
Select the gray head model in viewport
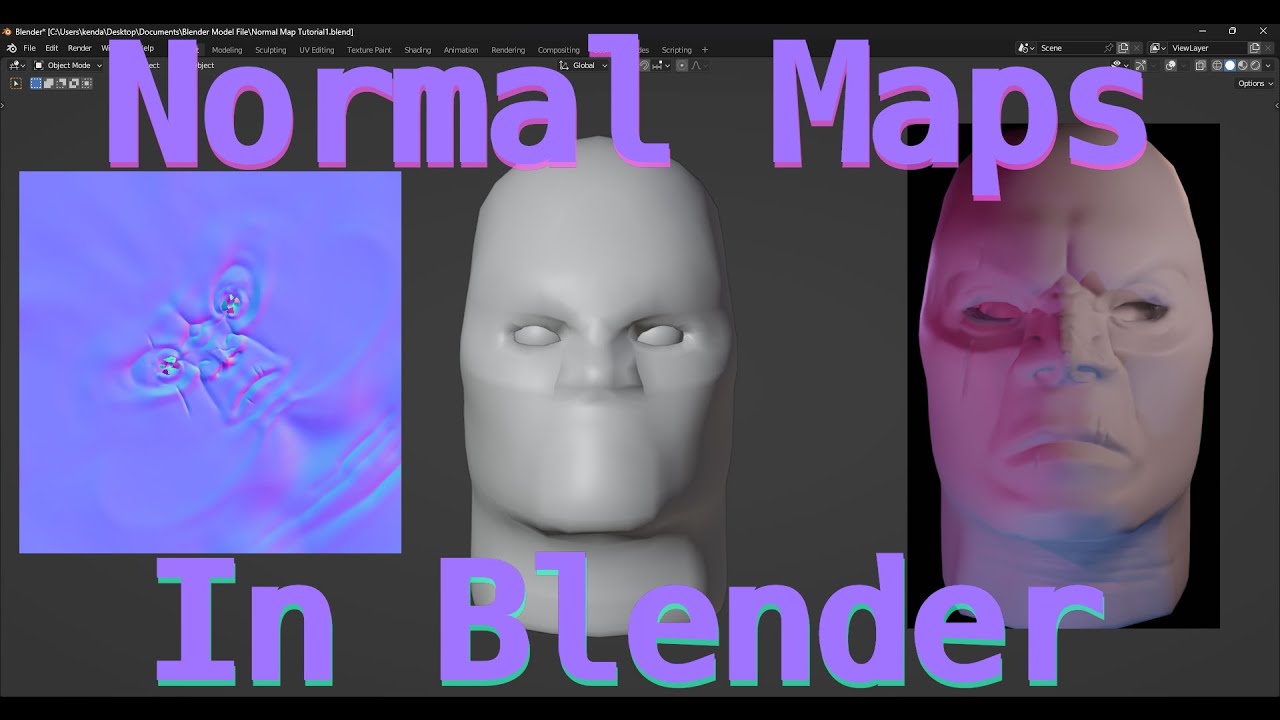pos(597,385)
